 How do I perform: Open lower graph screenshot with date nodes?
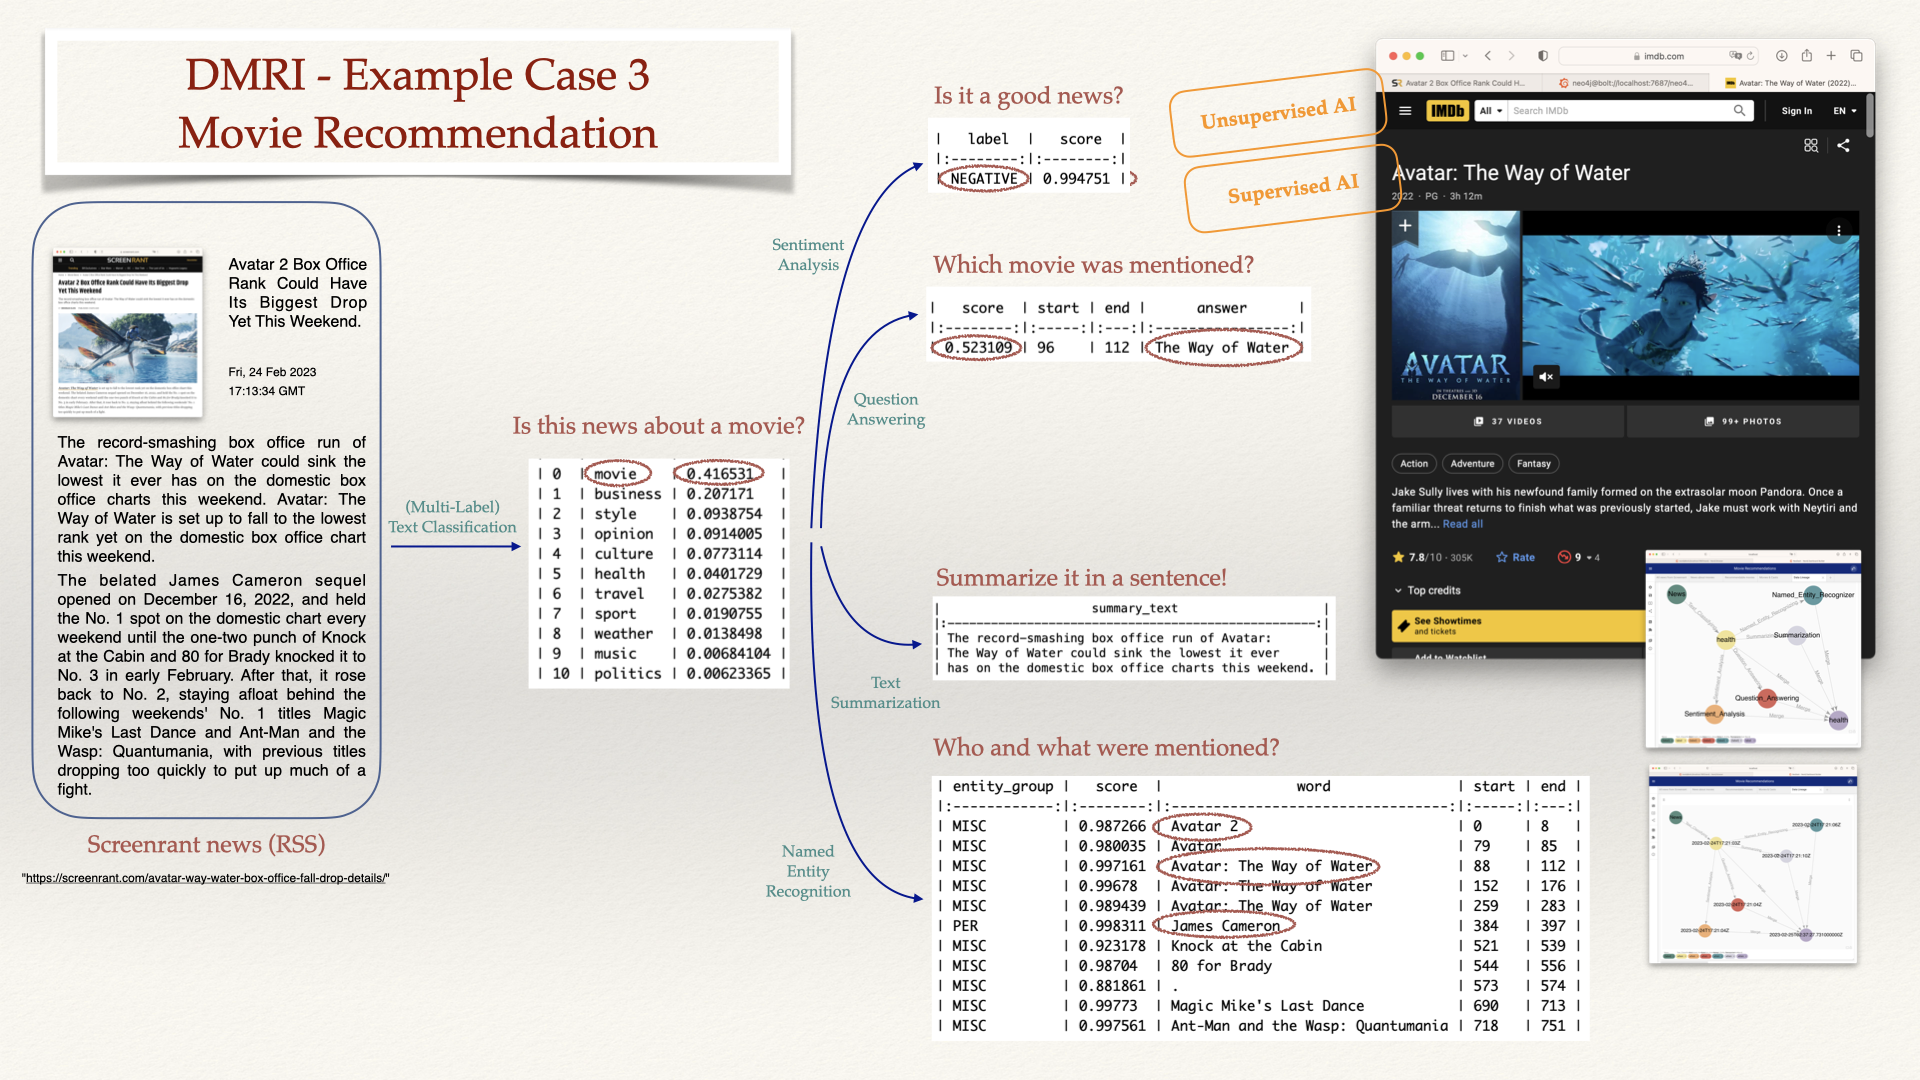[x=1753, y=866]
